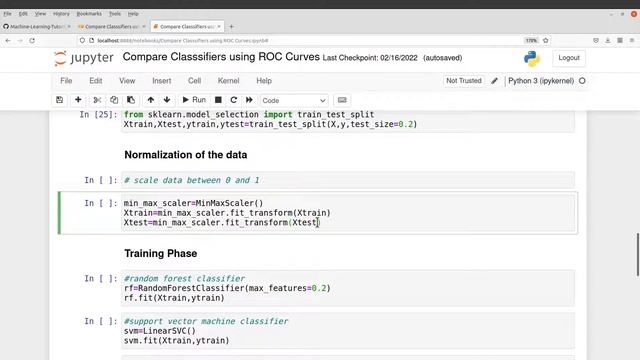Click the site info shield icon in address bar
This screenshot has height=360, width=640.
pyautogui.click(x=82, y=40)
